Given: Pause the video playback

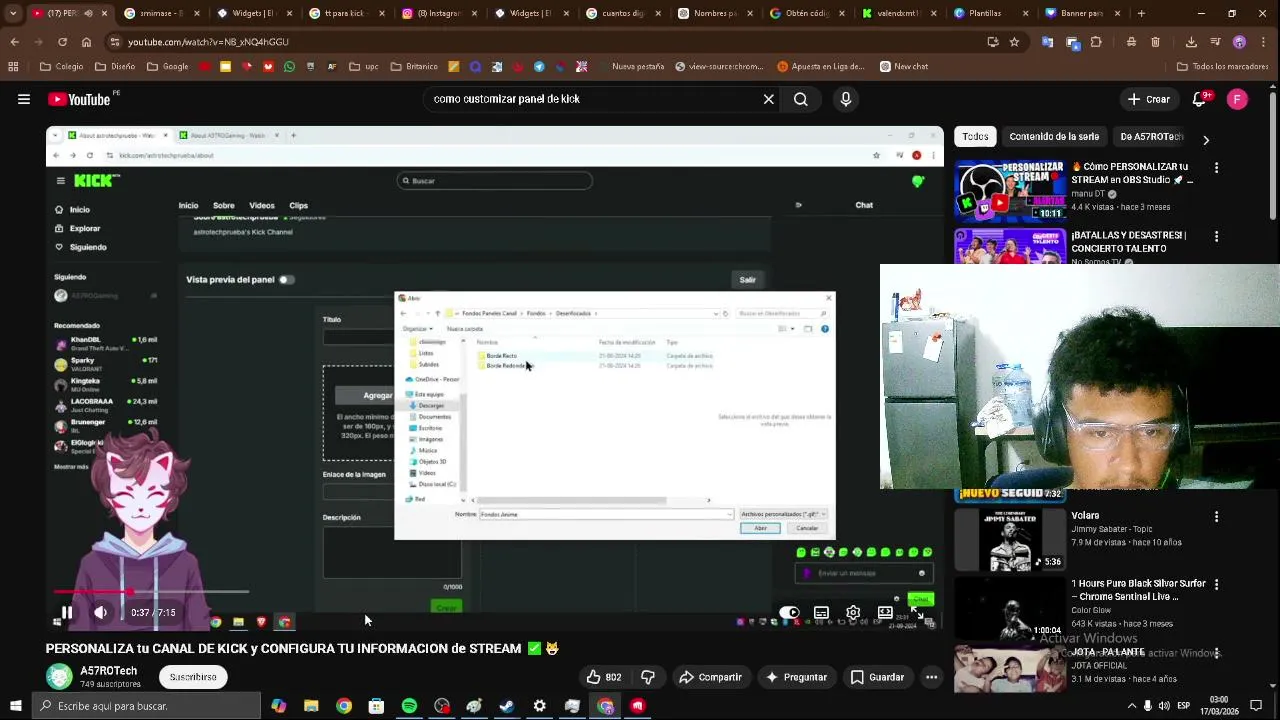Looking at the screenshot, I should pyautogui.click(x=66, y=612).
